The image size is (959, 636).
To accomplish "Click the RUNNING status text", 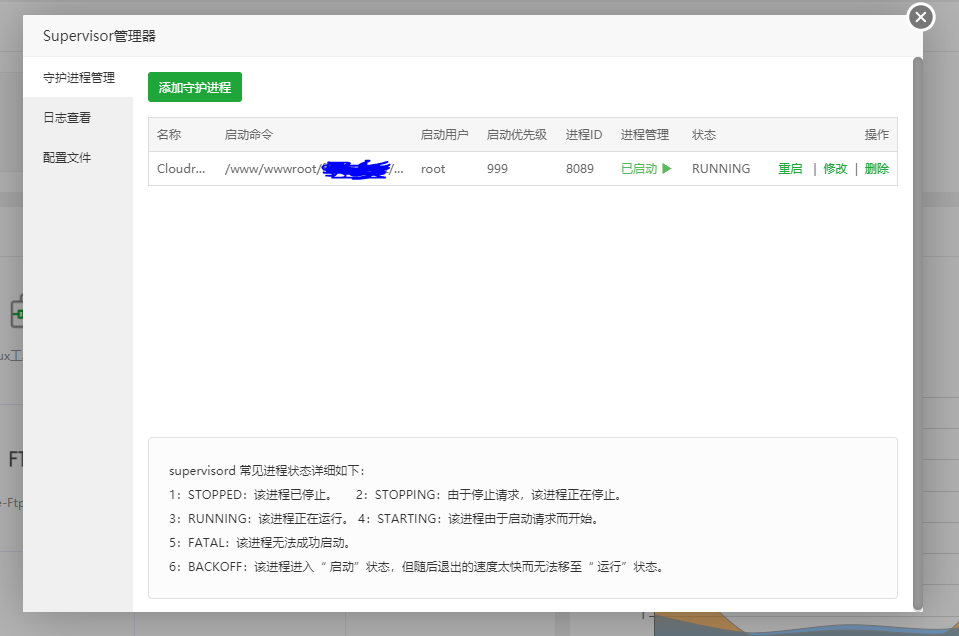I will (x=720, y=169).
